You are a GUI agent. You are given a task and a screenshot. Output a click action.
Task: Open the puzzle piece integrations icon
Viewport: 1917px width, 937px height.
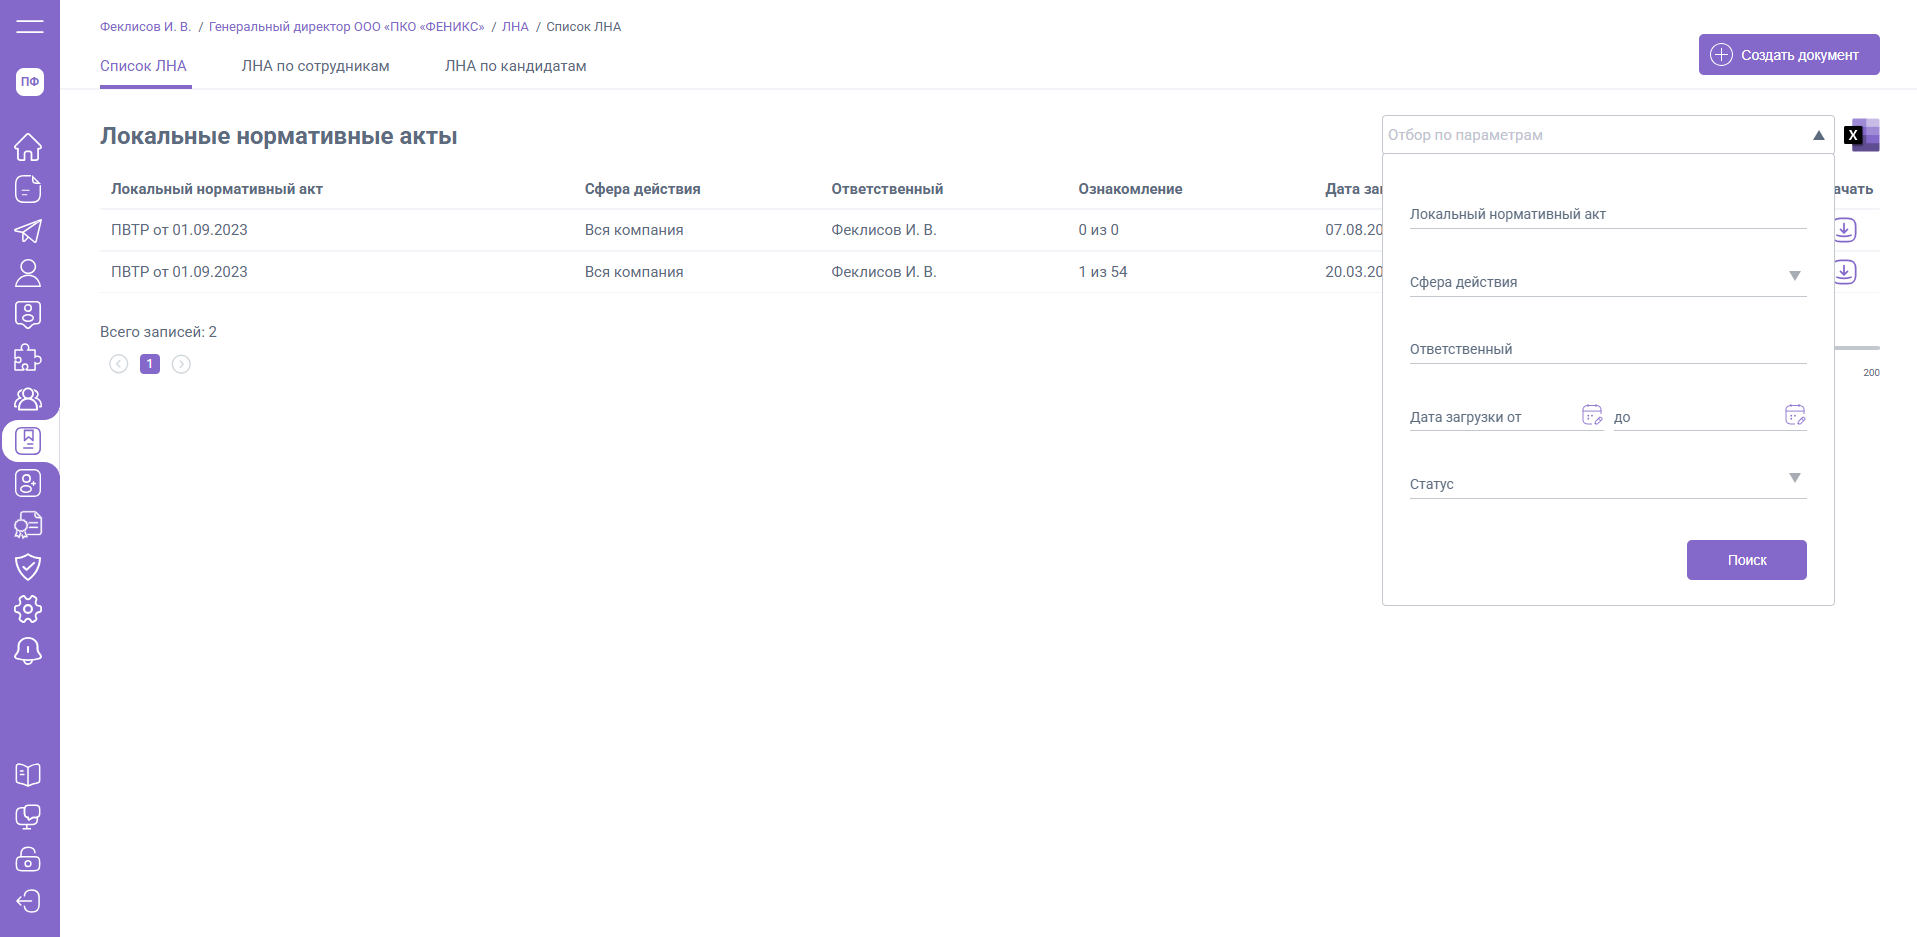pos(28,357)
